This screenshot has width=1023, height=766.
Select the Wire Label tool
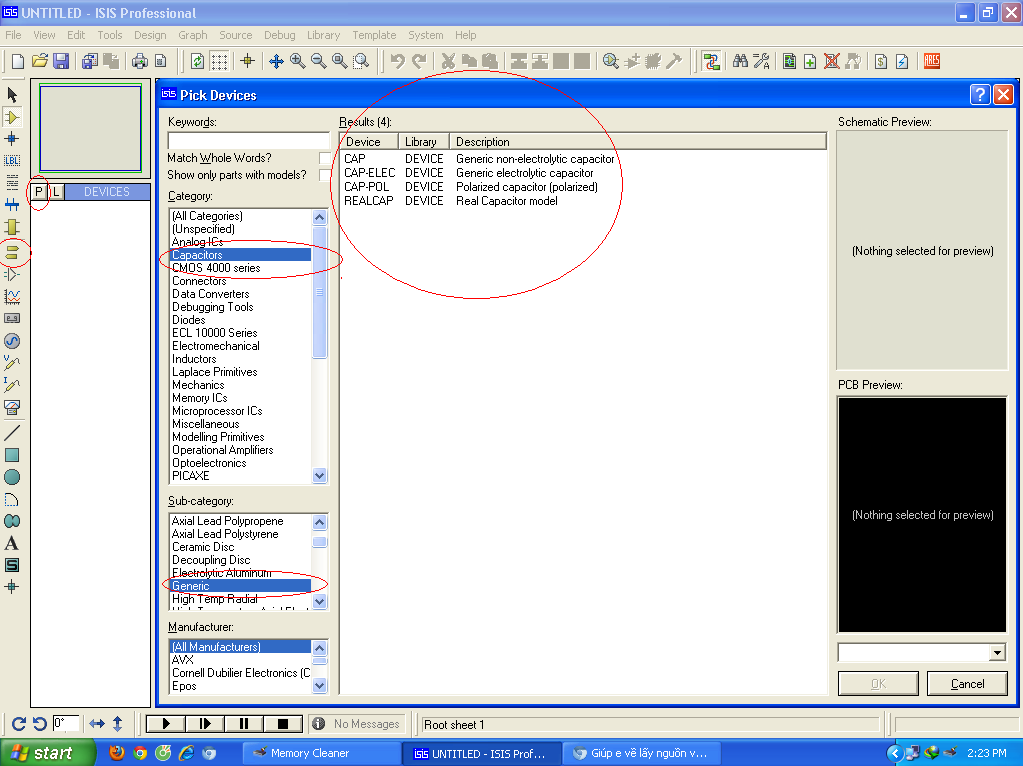pos(12,160)
